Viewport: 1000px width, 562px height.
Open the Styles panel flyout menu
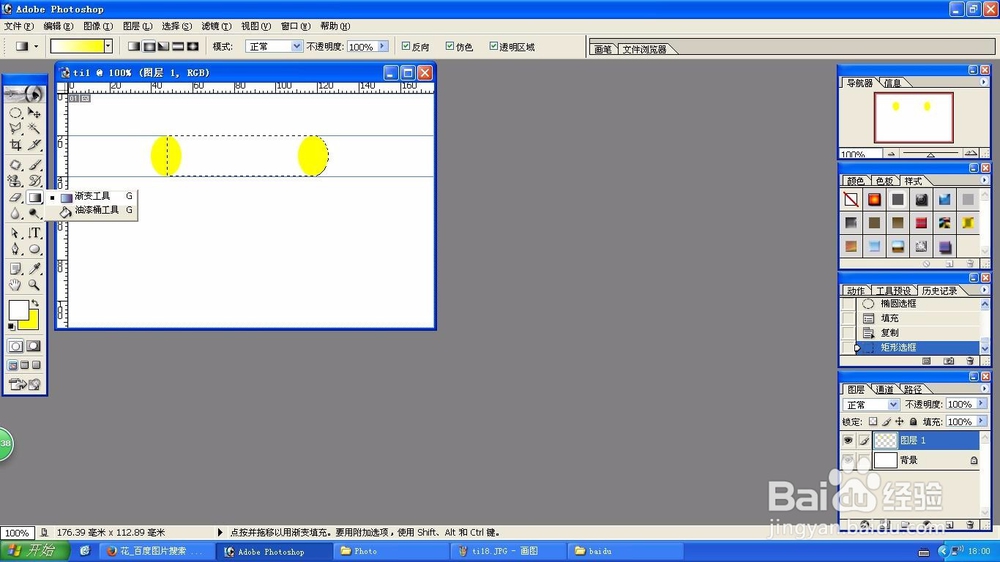[984, 180]
